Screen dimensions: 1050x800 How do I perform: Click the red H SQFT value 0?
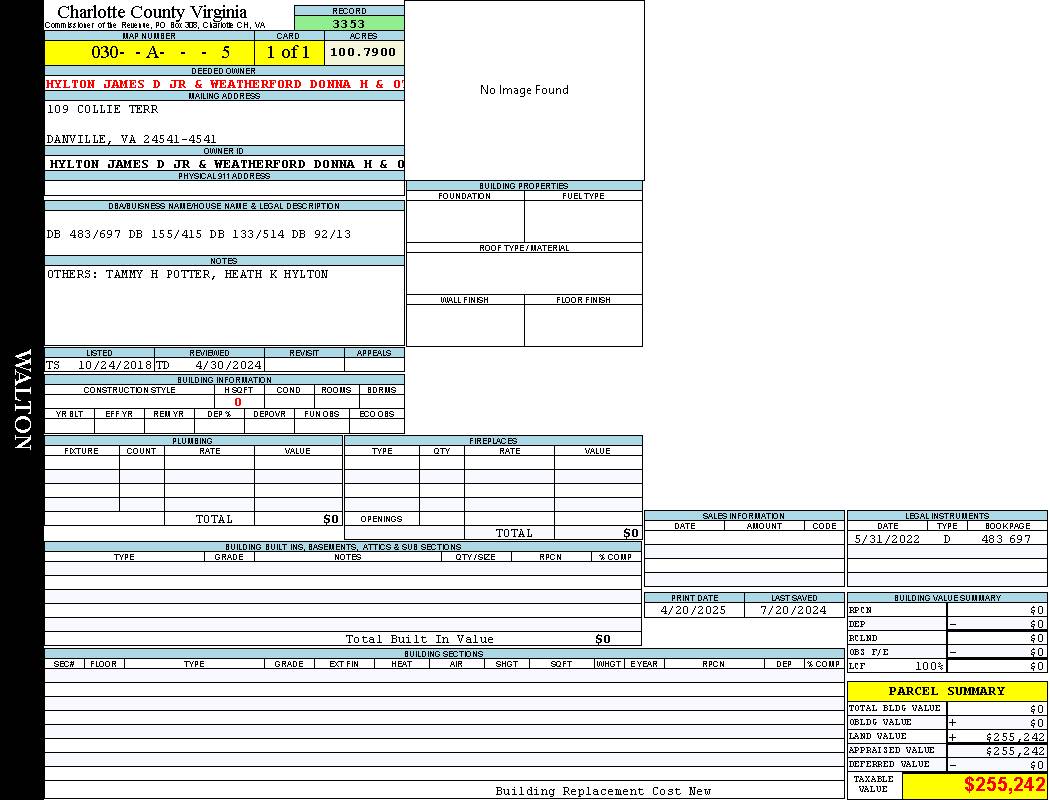coord(238,402)
